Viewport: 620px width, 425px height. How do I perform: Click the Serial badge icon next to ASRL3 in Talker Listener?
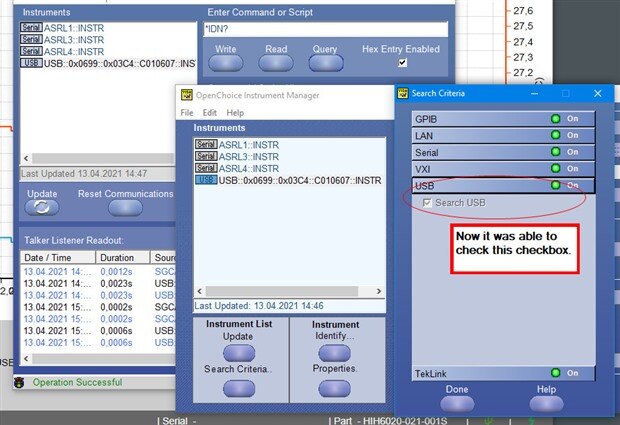31,39
